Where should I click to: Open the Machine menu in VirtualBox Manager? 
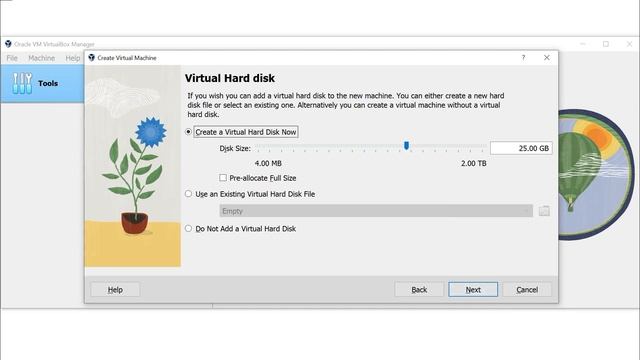click(41, 58)
